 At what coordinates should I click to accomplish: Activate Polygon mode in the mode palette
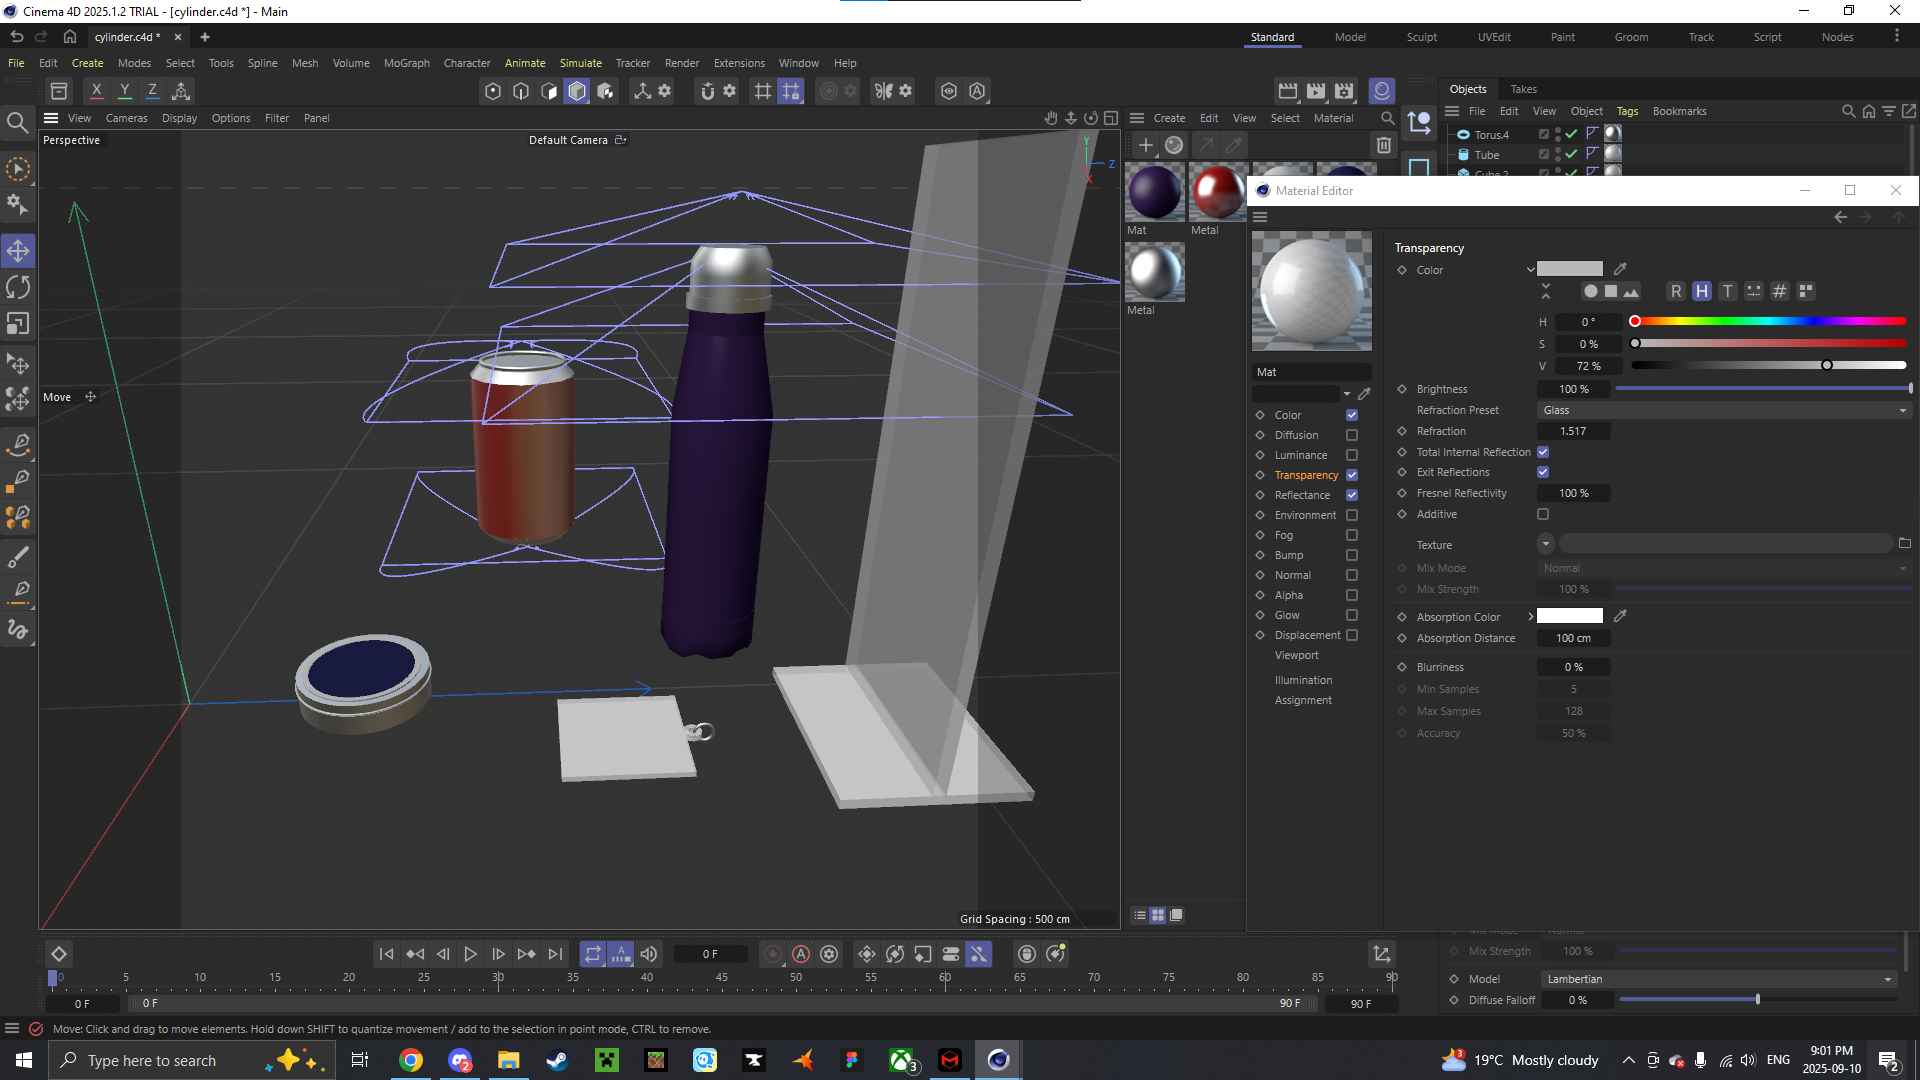(x=549, y=91)
